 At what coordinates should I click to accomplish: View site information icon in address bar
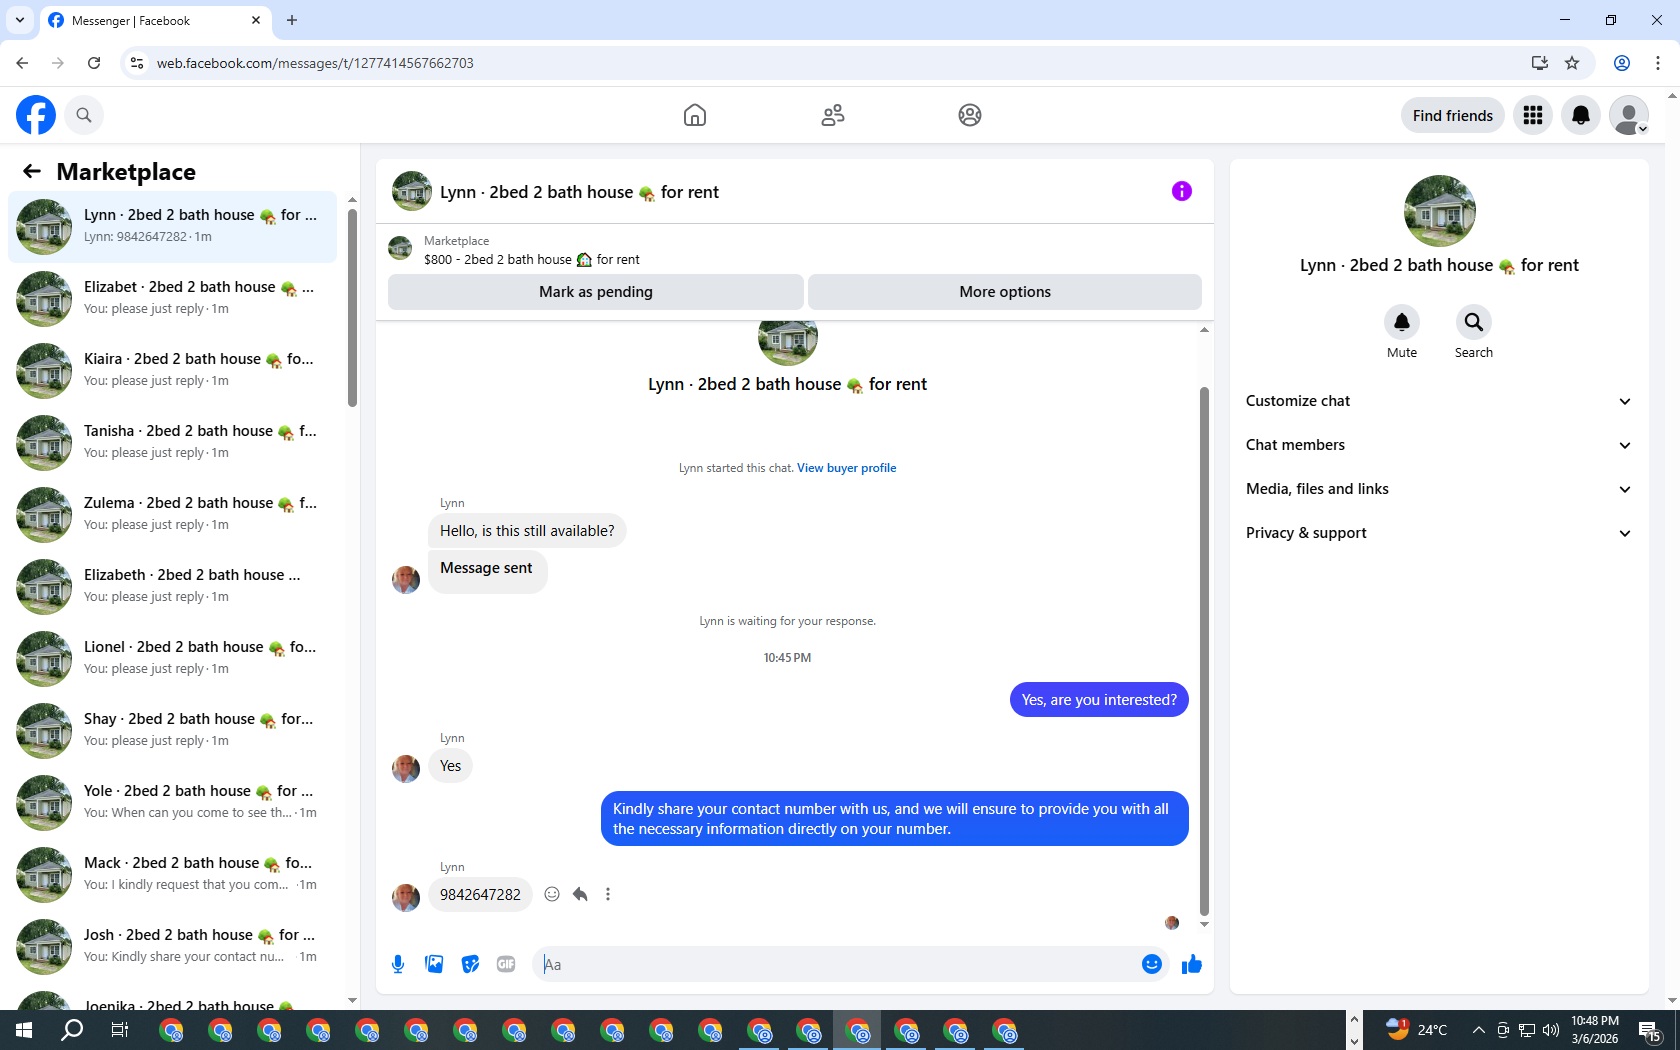(x=137, y=63)
